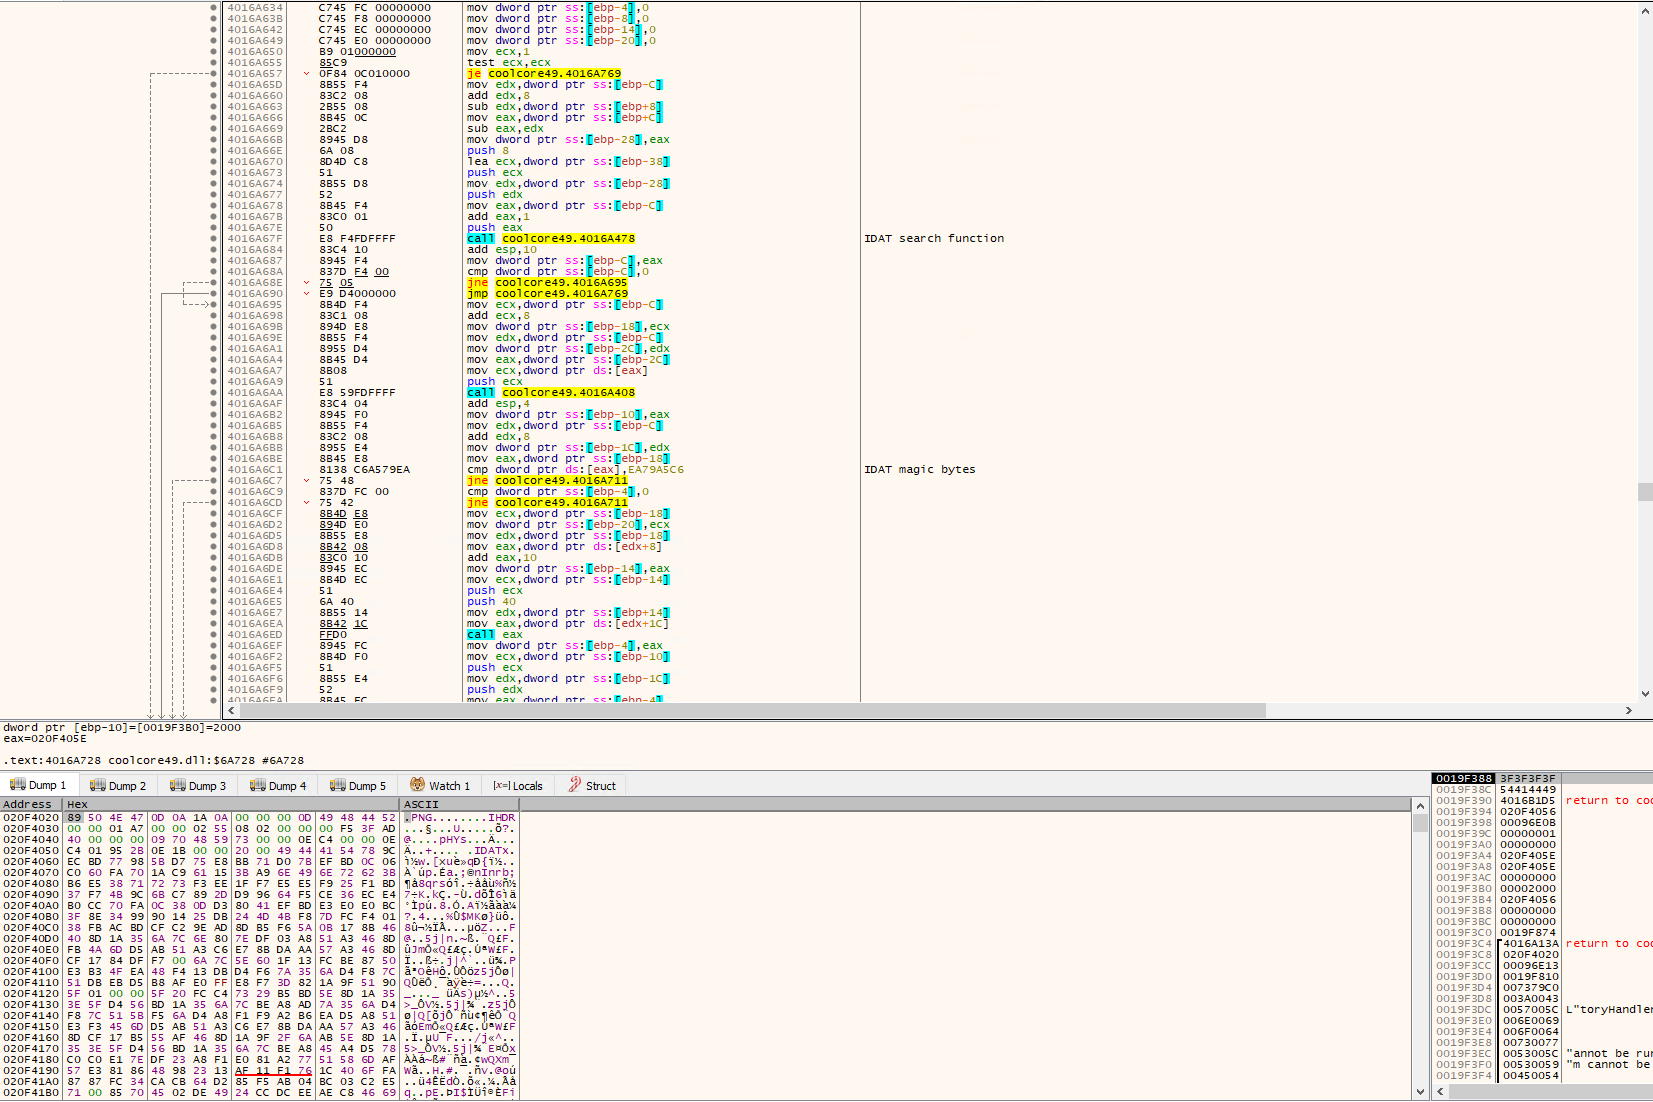Switch to the Locals tab
The width and height of the screenshot is (1653, 1102).
[x=518, y=785]
